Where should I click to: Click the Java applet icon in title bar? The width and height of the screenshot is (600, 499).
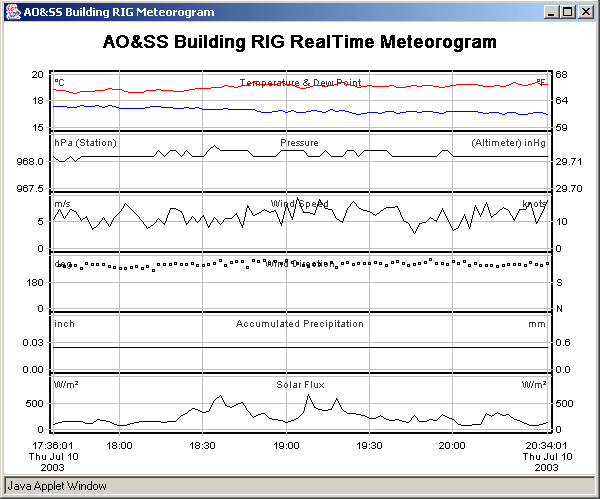[12, 12]
